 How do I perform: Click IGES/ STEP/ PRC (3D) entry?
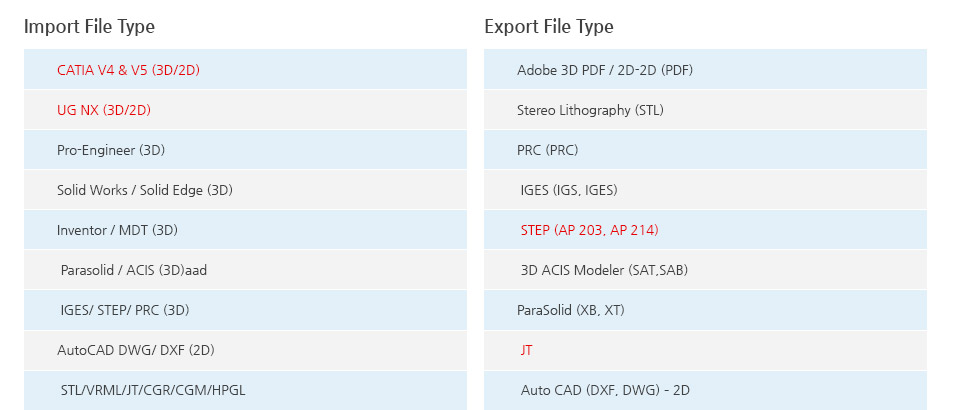124,310
